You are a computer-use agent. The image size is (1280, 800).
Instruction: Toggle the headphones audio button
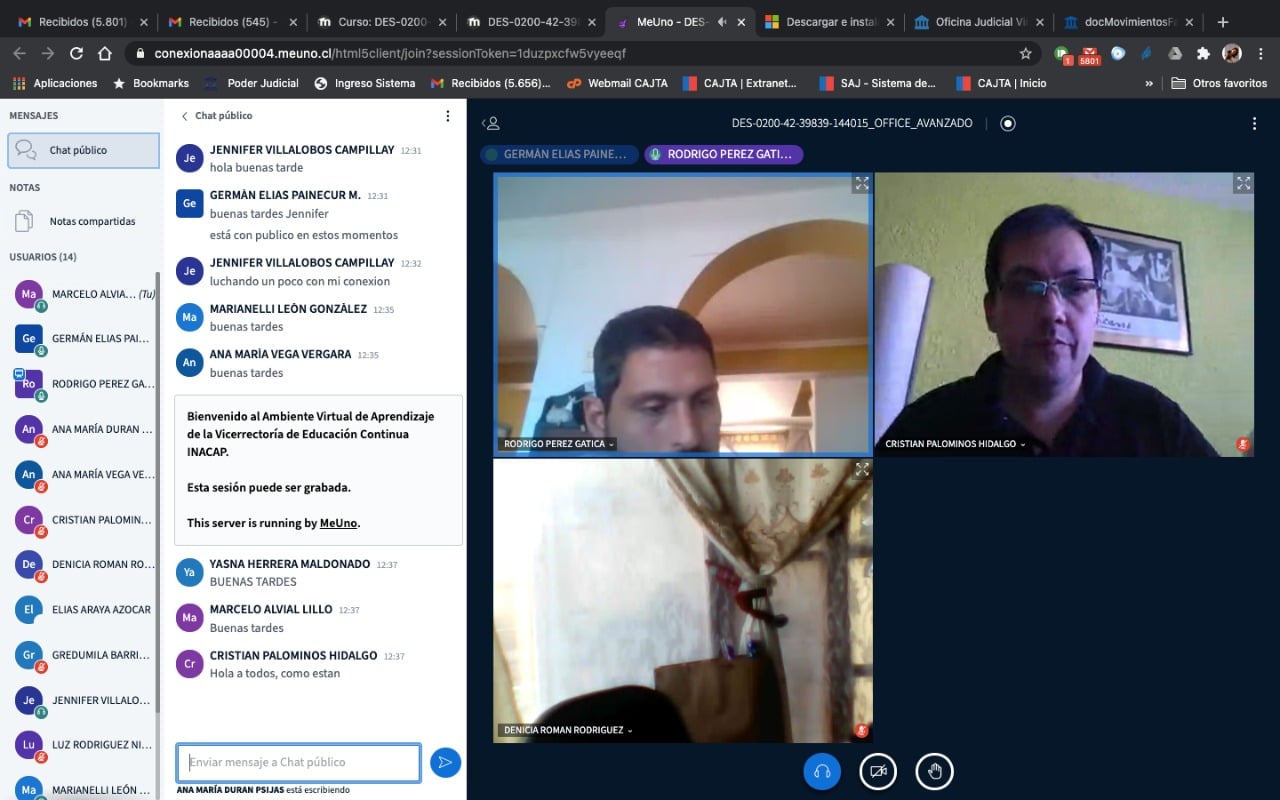(x=822, y=771)
